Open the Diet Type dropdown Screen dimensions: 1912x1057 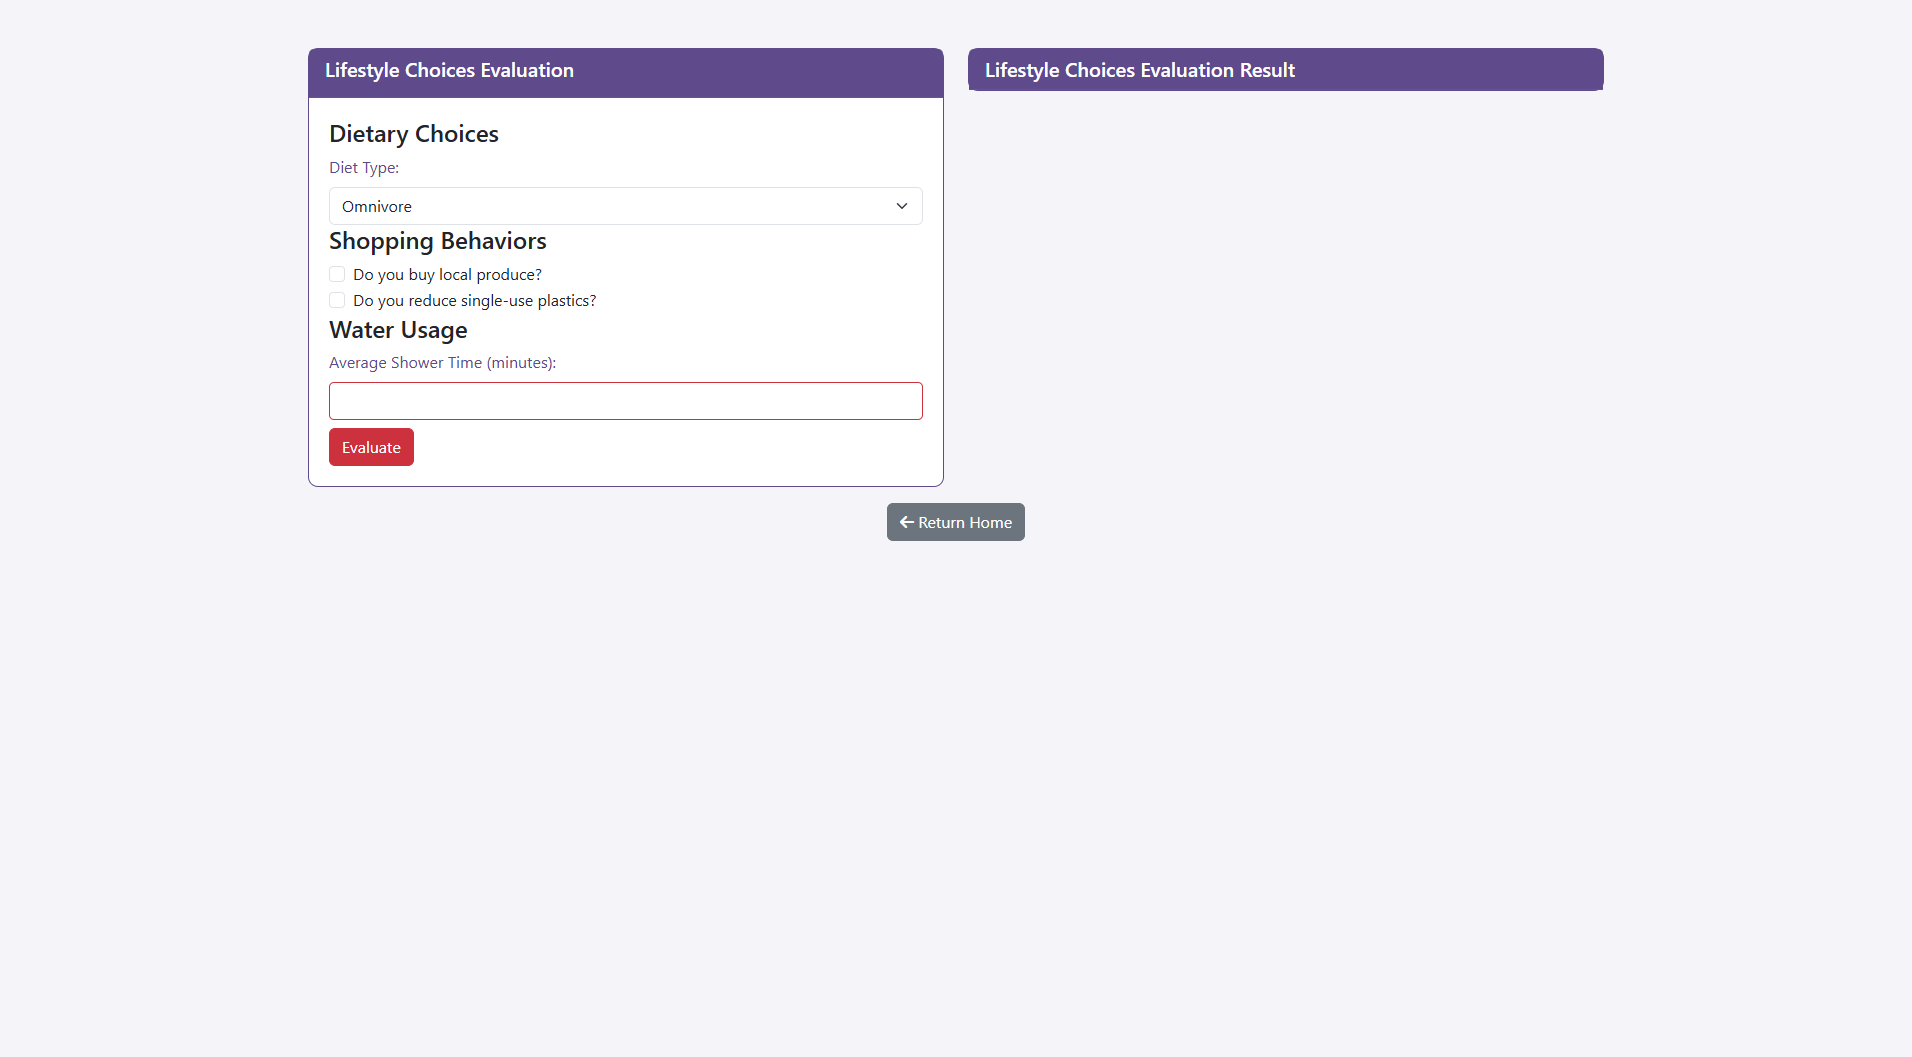pos(625,206)
